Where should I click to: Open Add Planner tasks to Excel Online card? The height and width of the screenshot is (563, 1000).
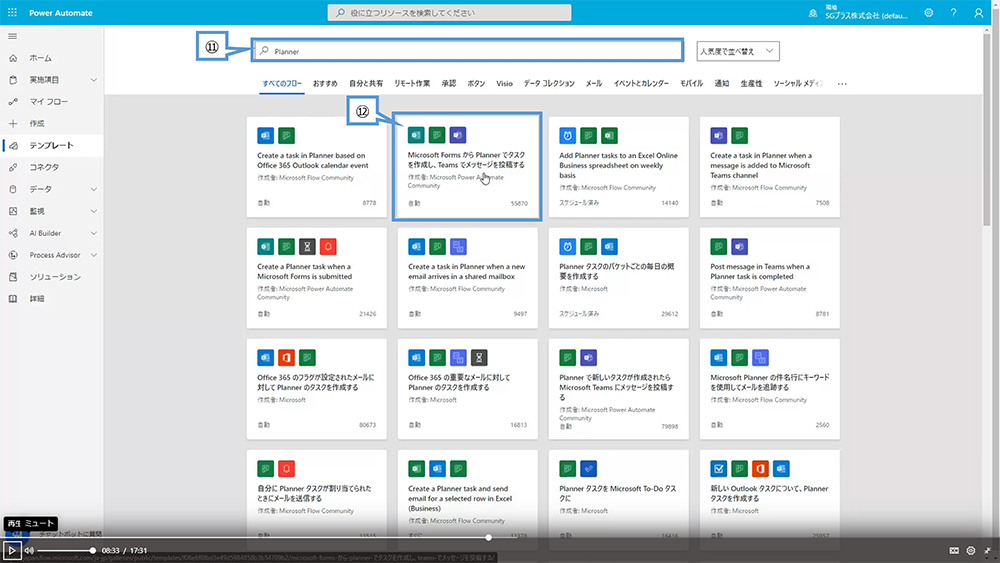click(619, 167)
